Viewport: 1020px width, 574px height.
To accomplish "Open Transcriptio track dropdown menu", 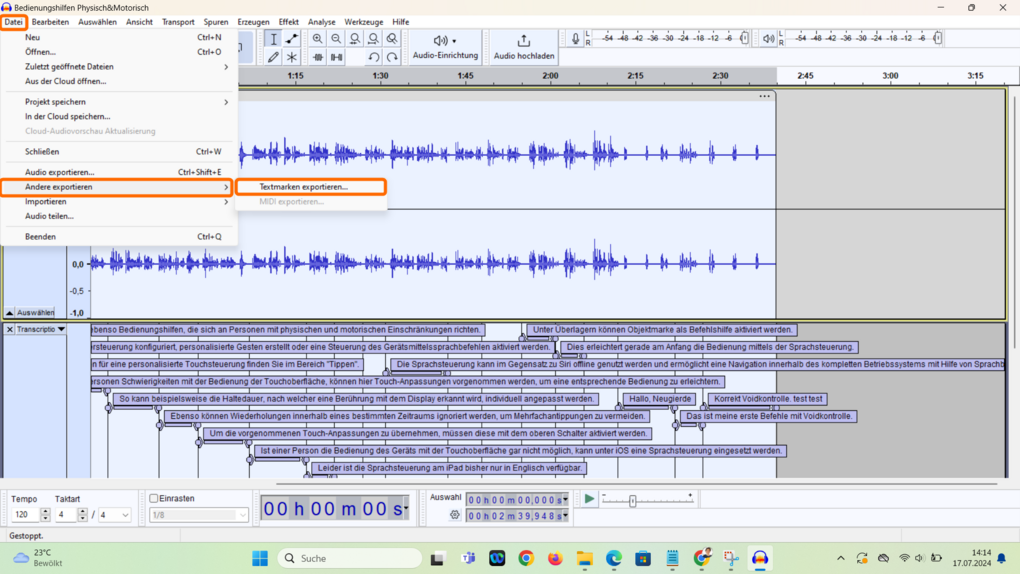I will (x=61, y=329).
